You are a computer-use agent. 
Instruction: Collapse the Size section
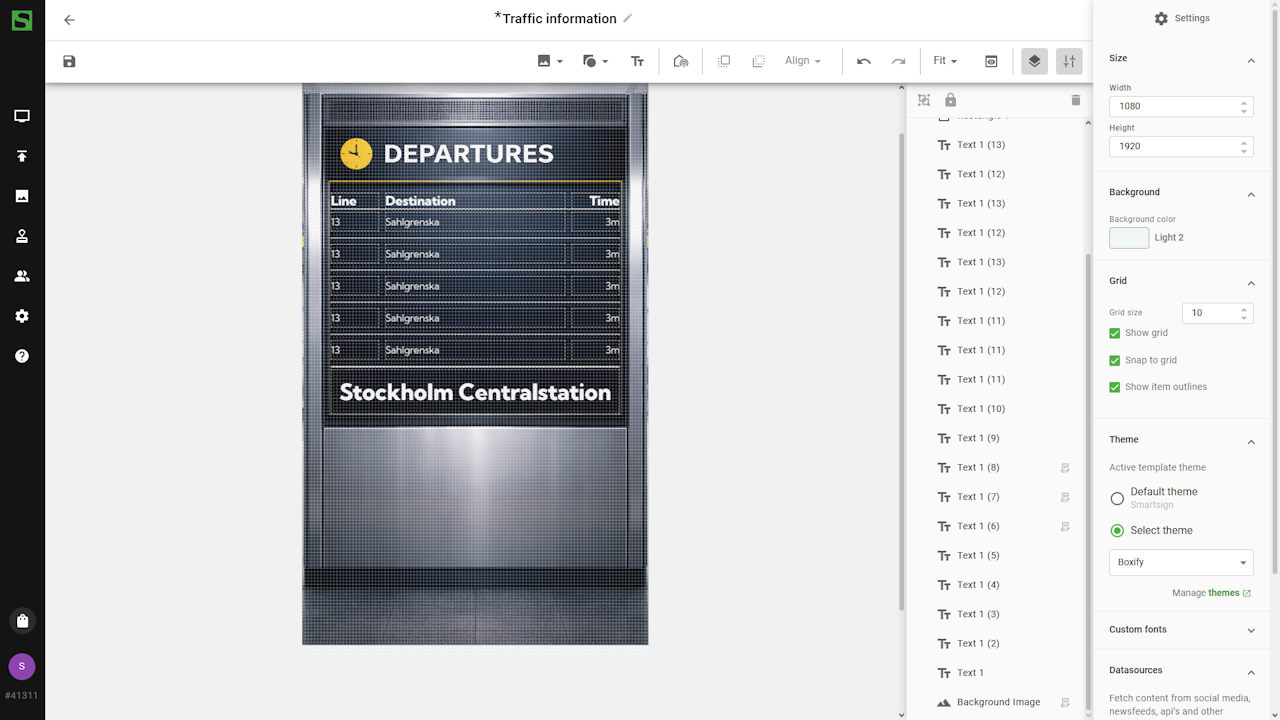1251,61
